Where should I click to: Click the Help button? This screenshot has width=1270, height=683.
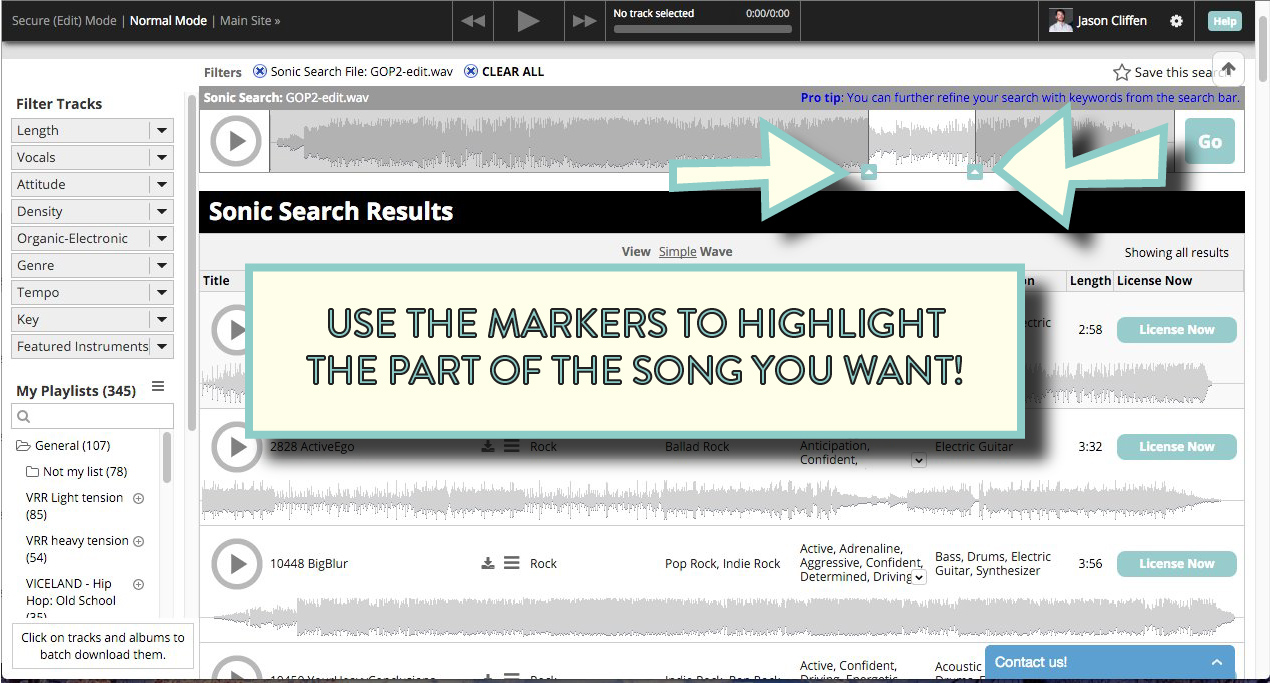click(x=1224, y=21)
